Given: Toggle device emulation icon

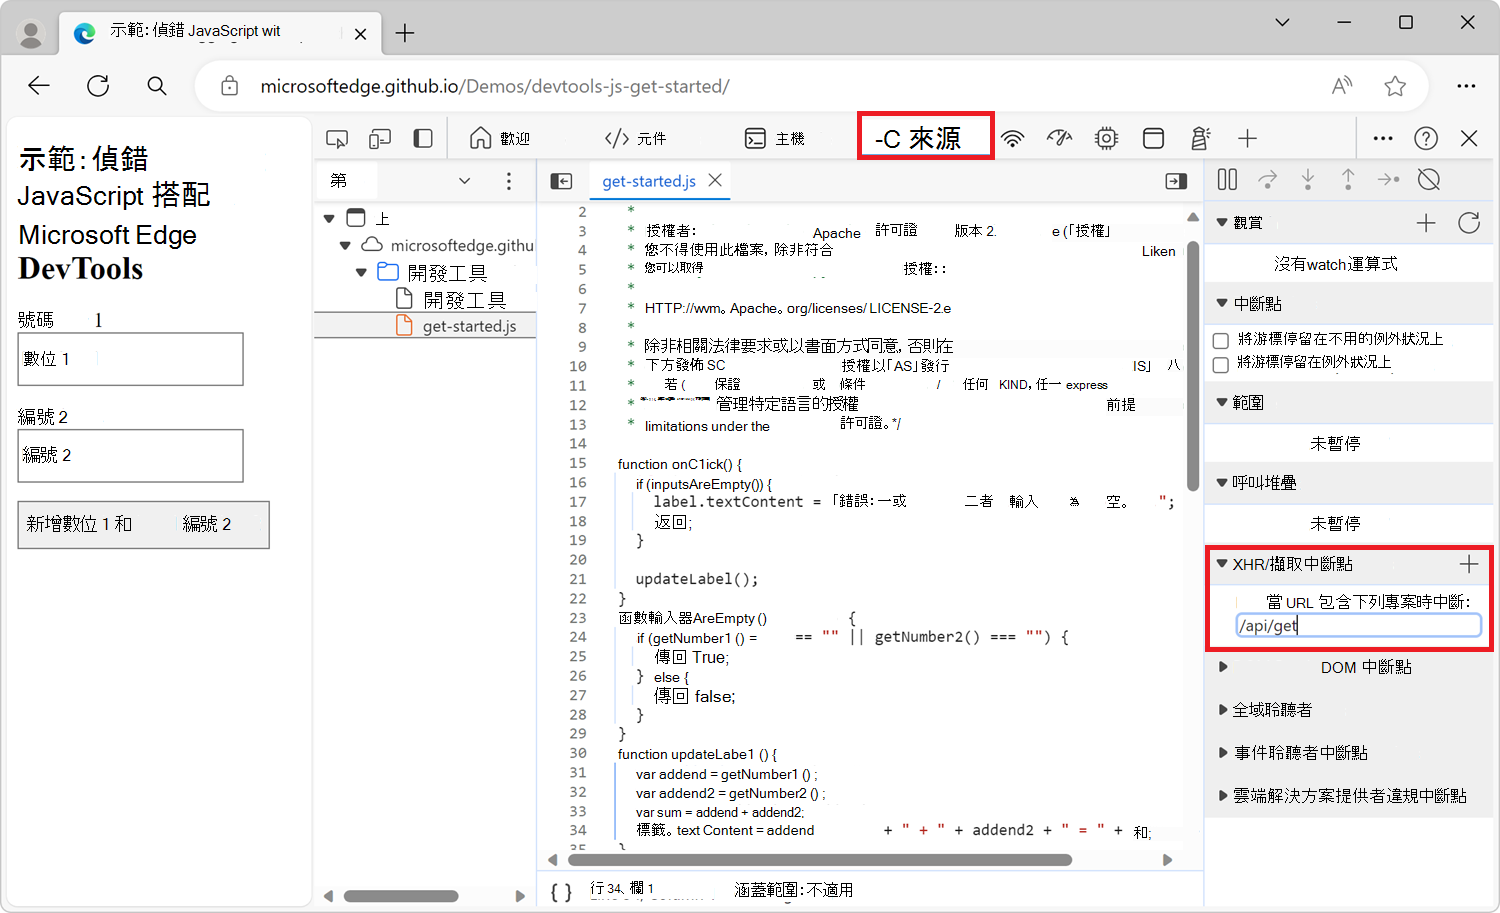Looking at the screenshot, I should click(x=380, y=139).
